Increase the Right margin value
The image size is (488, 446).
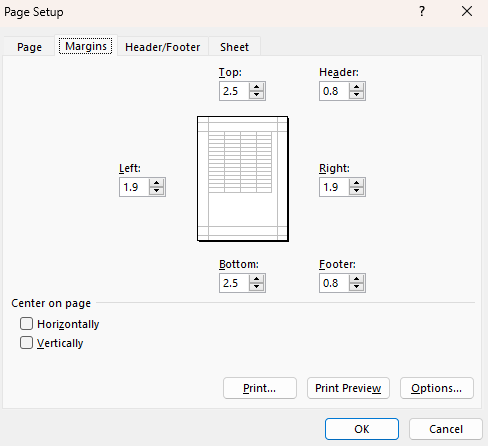[356, 183]
